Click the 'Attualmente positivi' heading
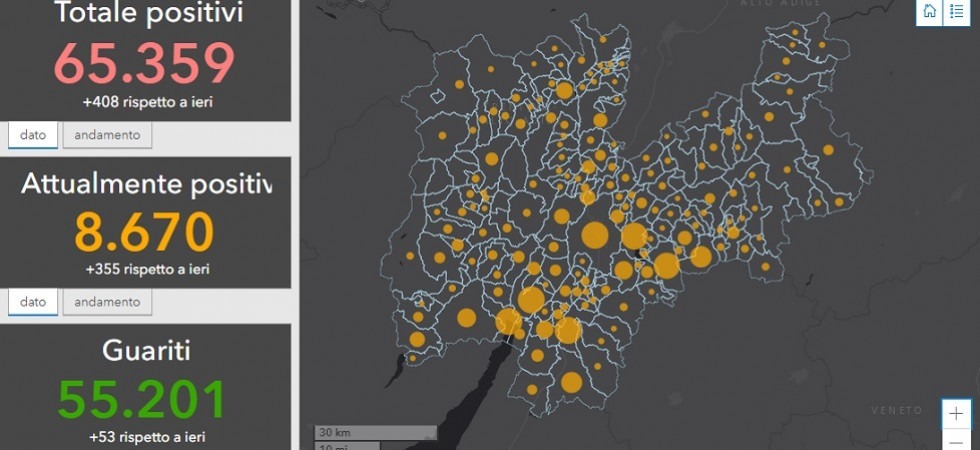Screen dimensions: 980x450 (147, 184)
